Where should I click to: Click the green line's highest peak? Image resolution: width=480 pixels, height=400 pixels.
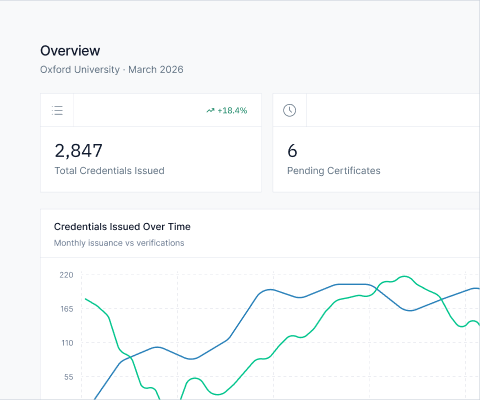(404, 276)
